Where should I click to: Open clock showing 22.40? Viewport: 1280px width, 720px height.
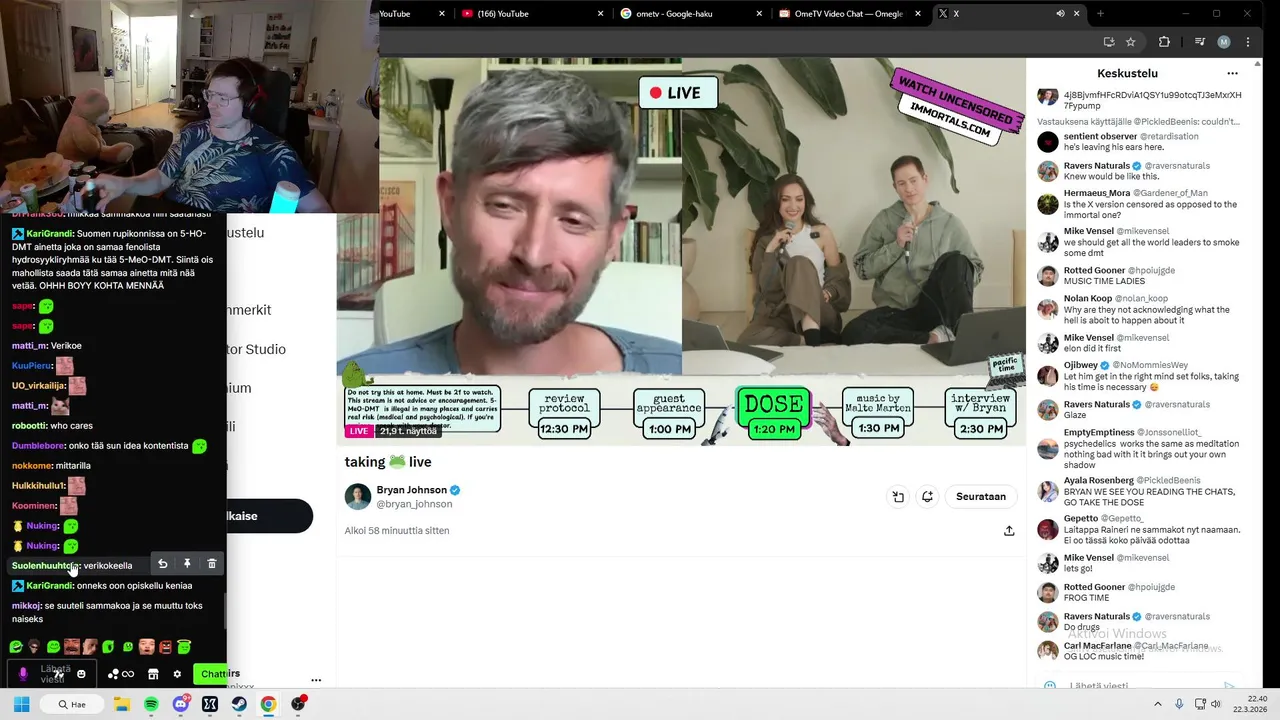tap(1250, 704)
